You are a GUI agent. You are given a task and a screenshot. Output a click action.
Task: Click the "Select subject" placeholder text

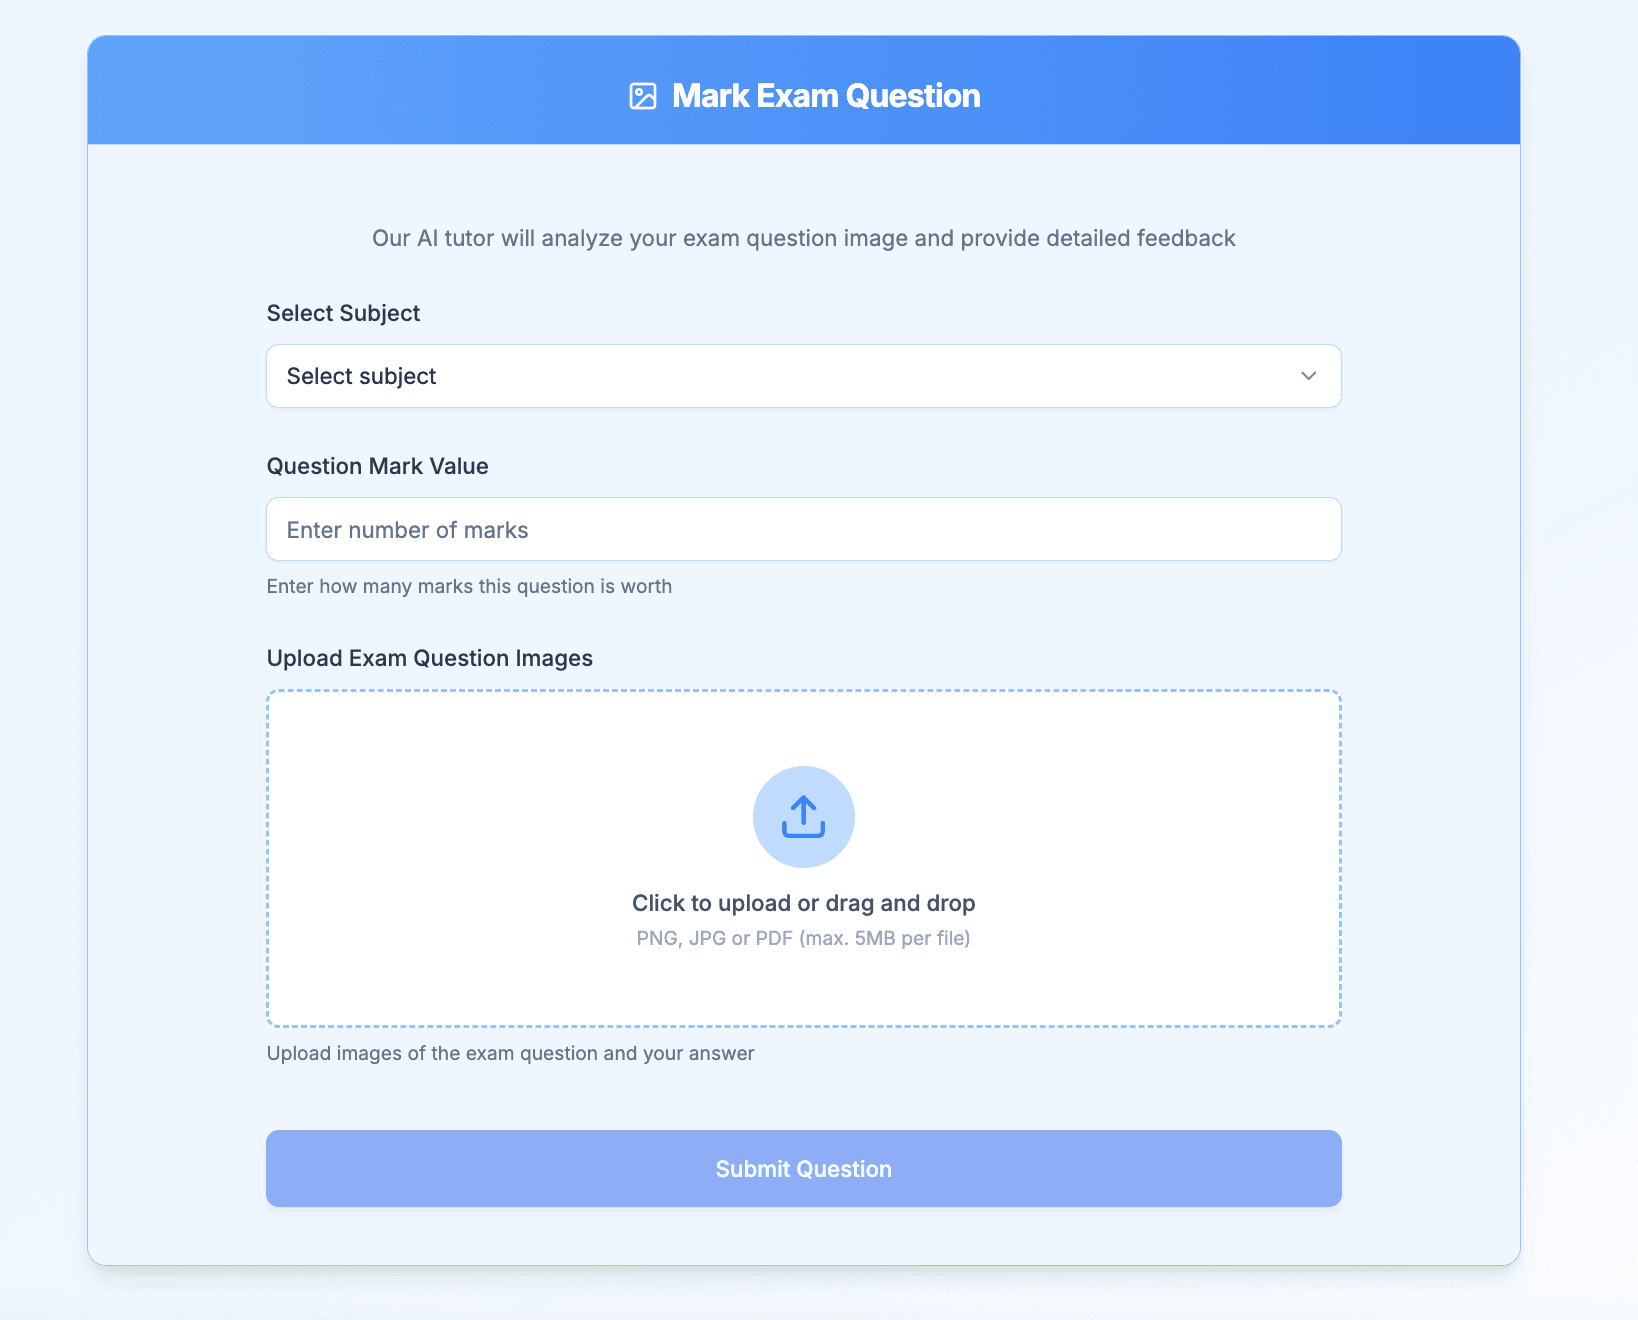[x=362, y=376]
